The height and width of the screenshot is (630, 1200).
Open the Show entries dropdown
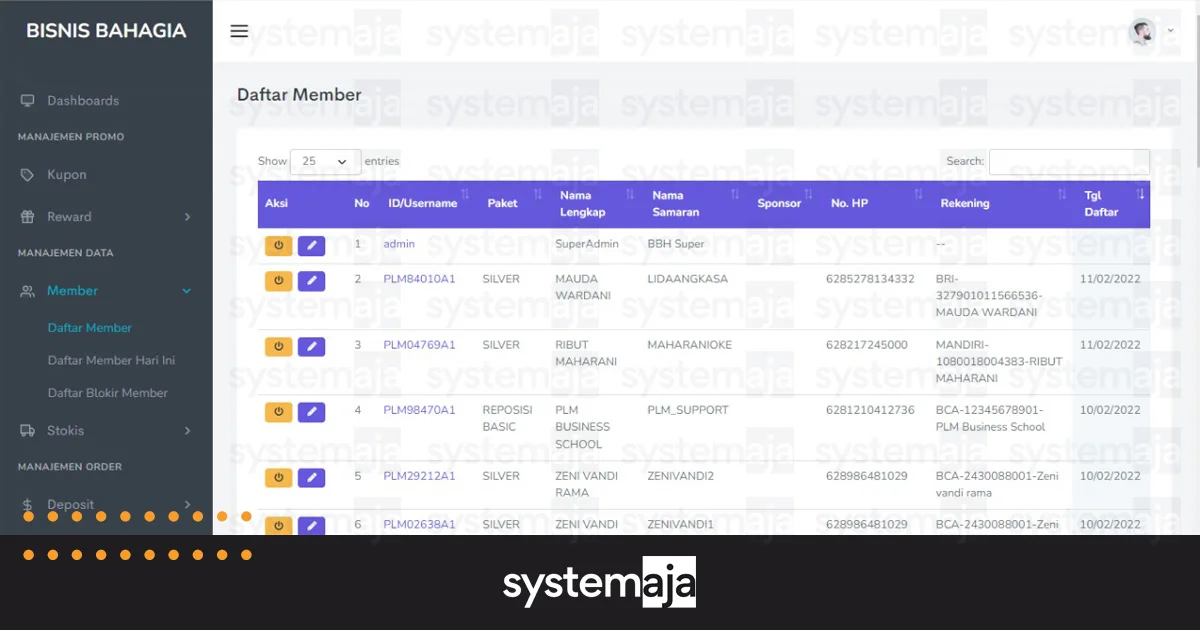tap(325, 161)
